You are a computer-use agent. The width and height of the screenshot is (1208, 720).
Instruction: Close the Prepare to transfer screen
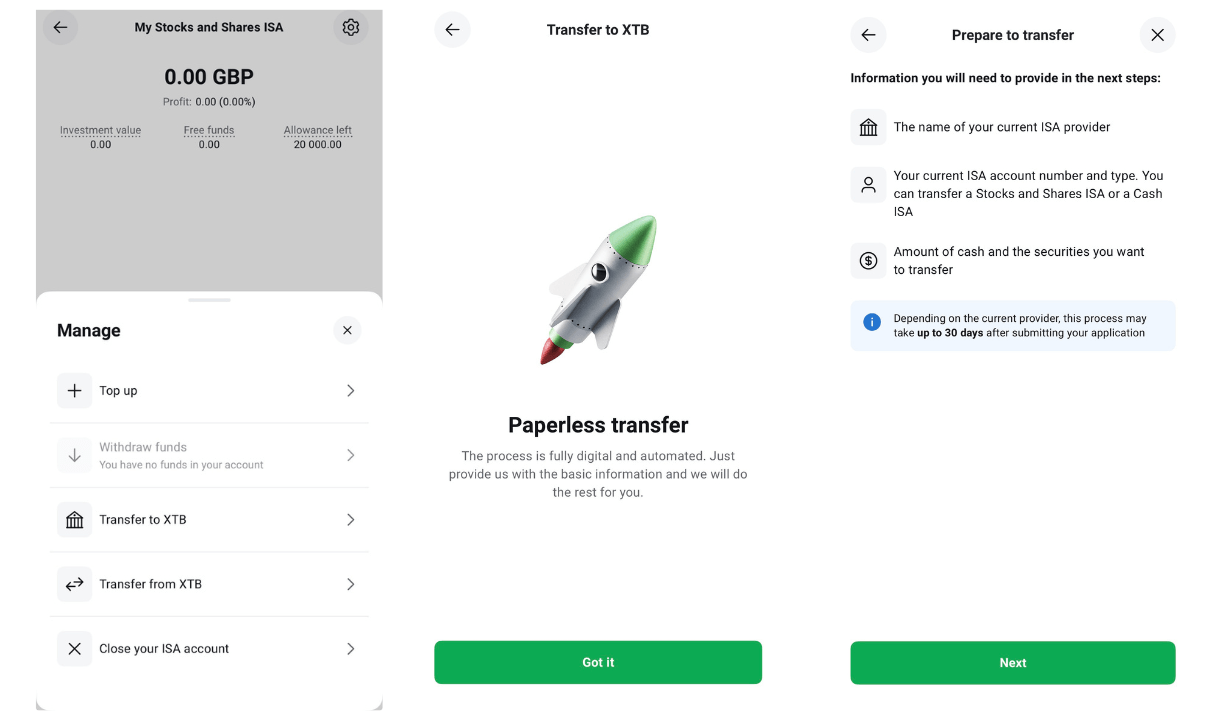coord(1157,35)
